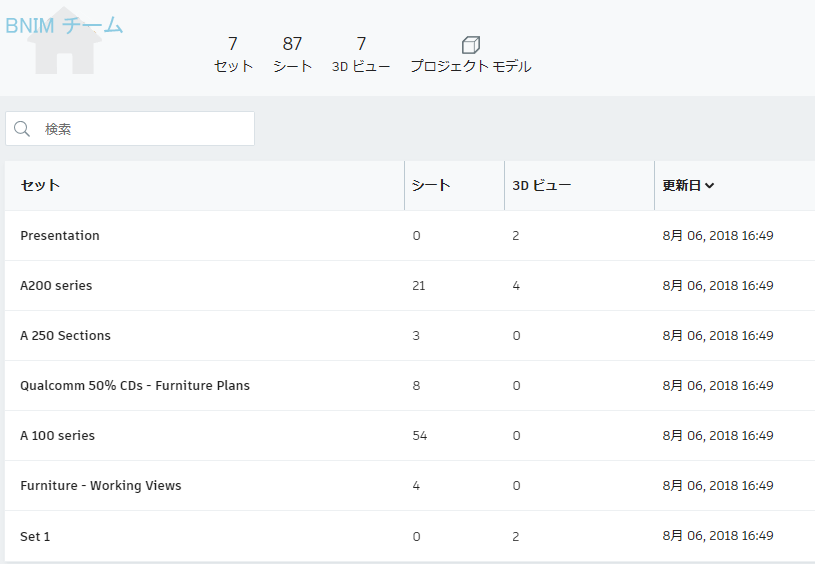Viewport: 815px width, 564px height.
Task: Click the 87 シート summary count
Action: pos(292,54)
